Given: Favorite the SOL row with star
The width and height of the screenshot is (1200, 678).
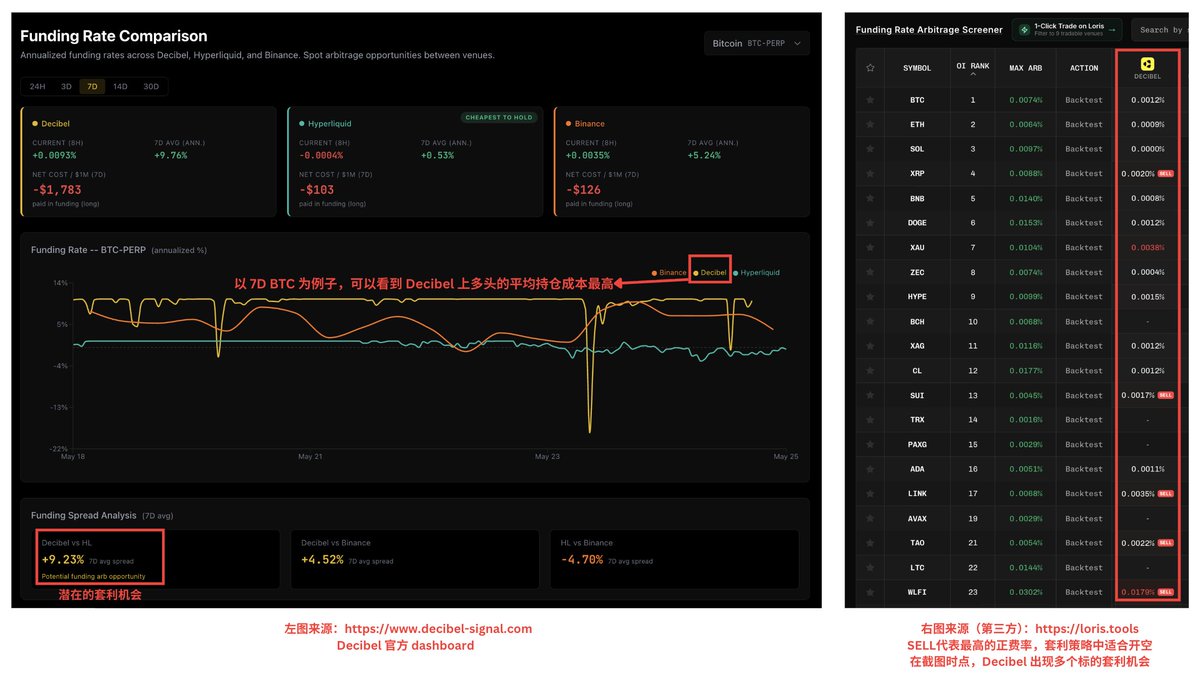Looking at the screenshot, I should tap(870, 149).
